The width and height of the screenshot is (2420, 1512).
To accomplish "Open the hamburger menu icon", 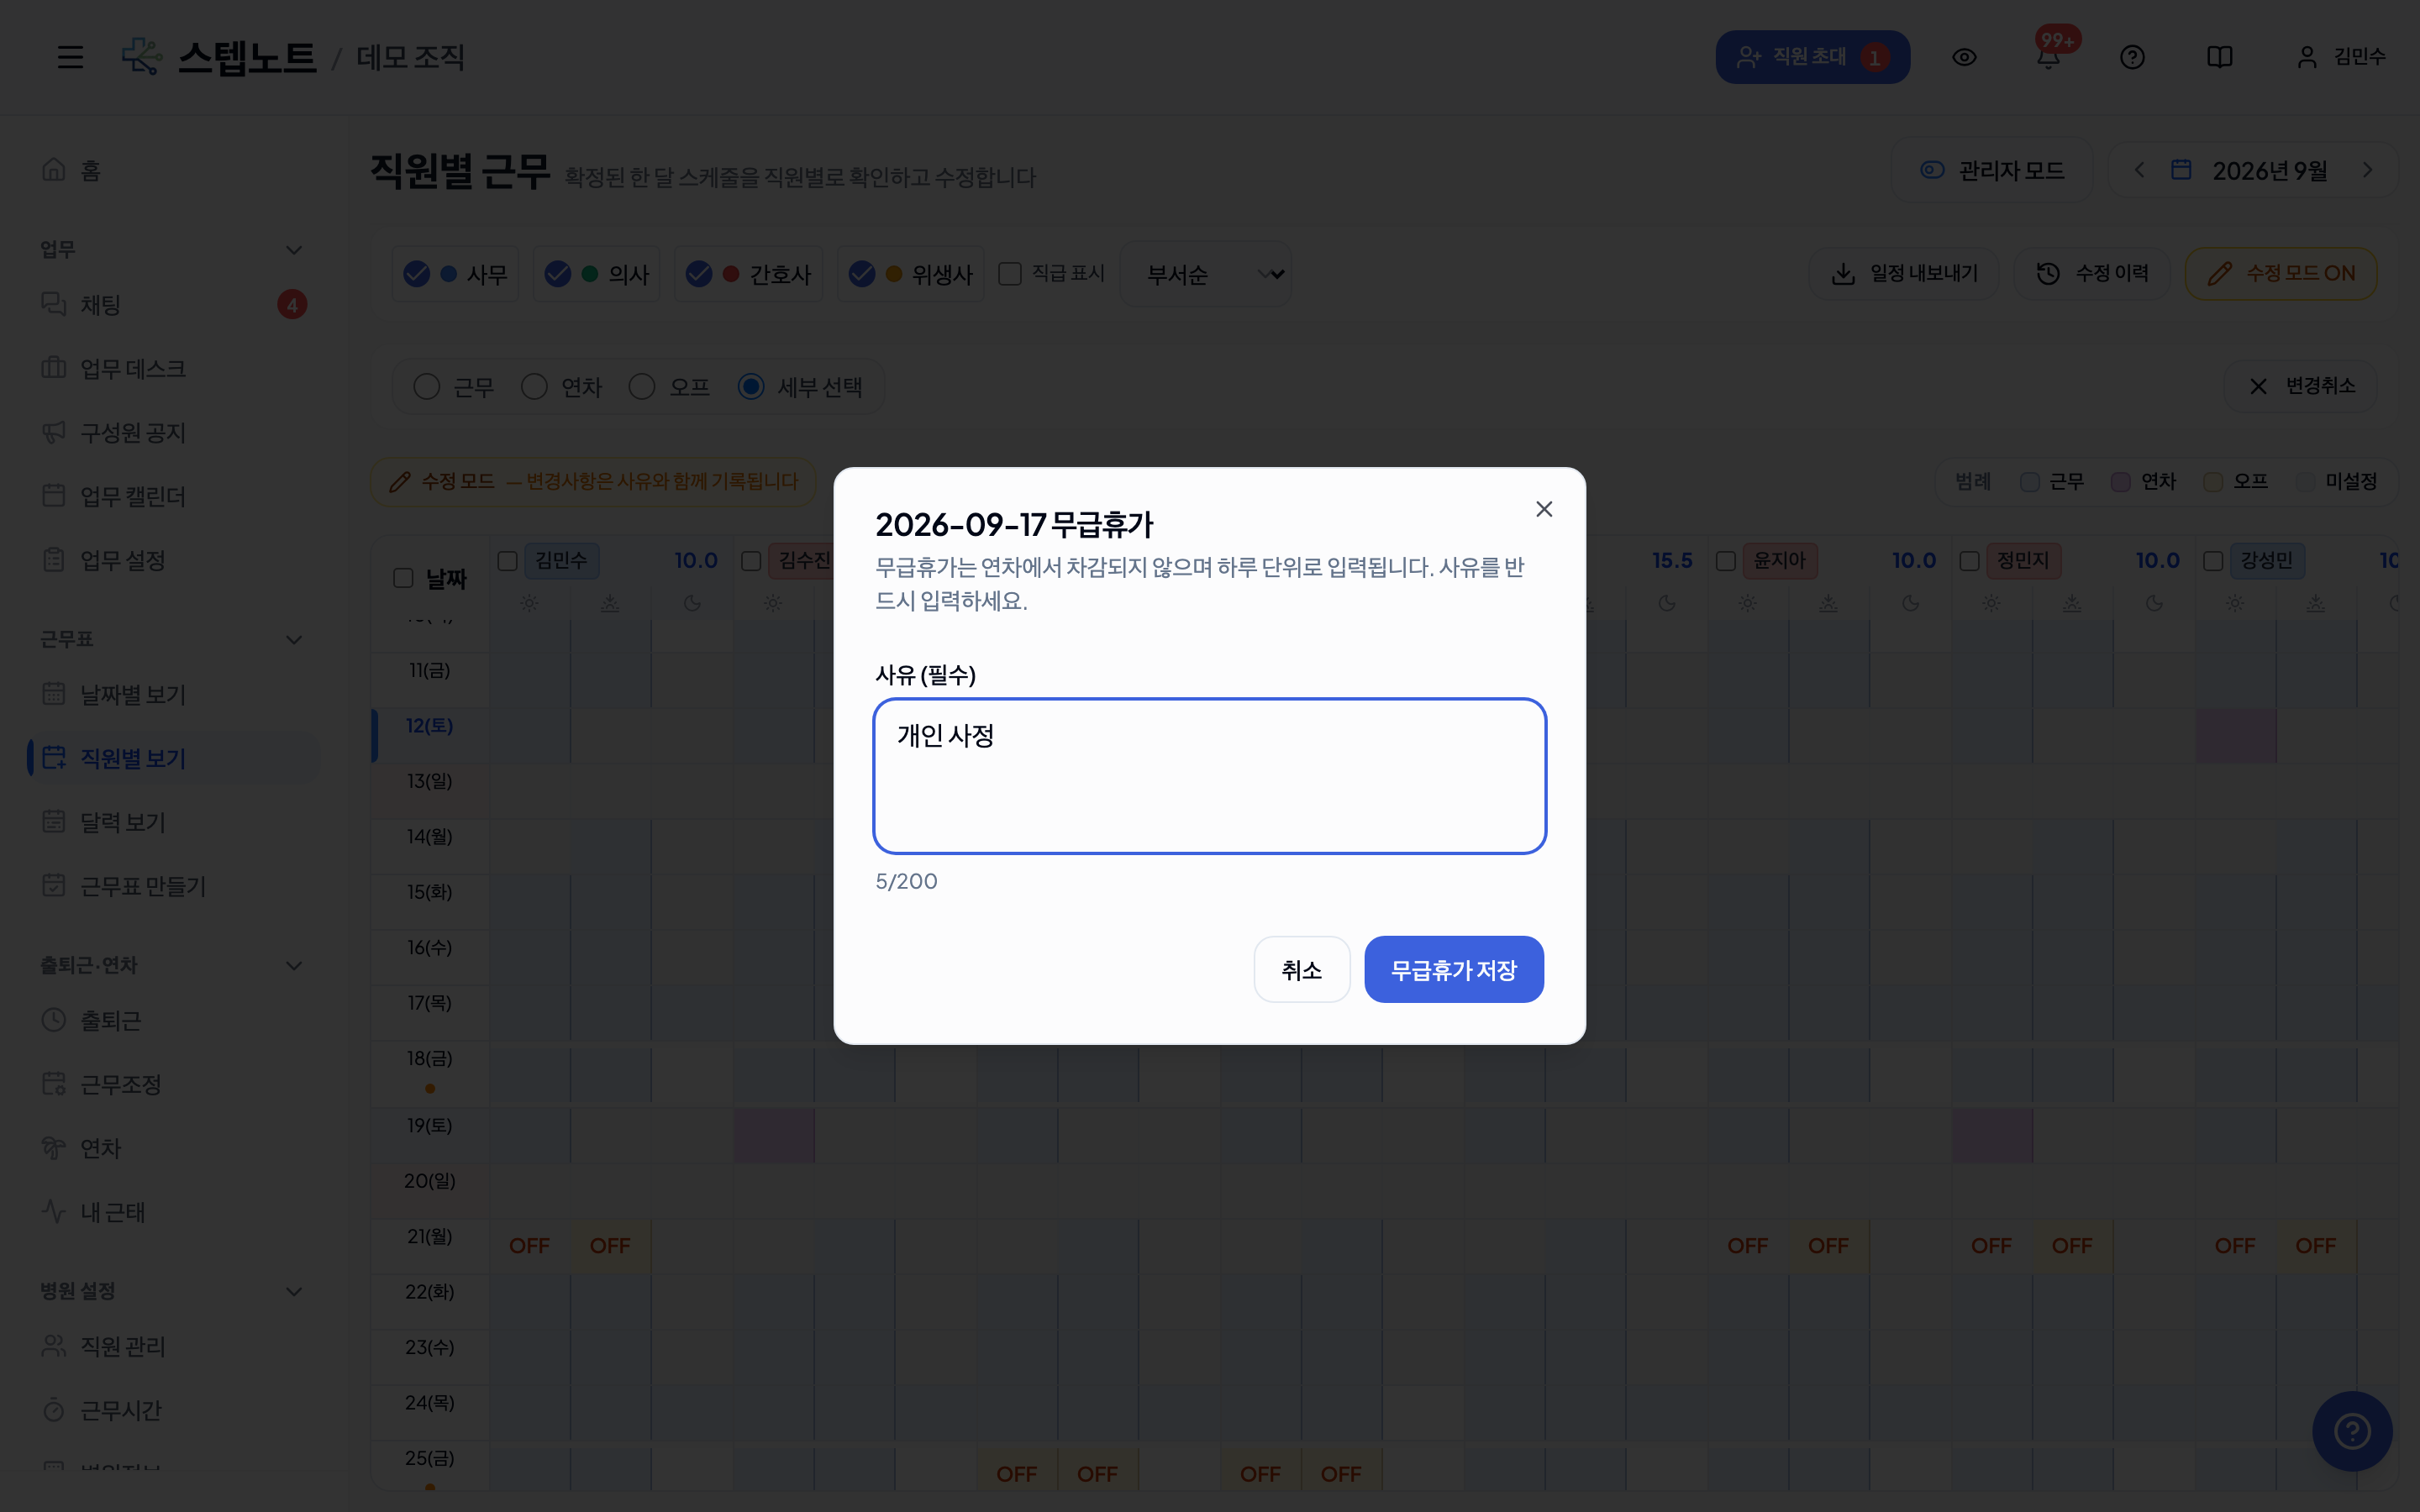I will click(x=70, y=57).
